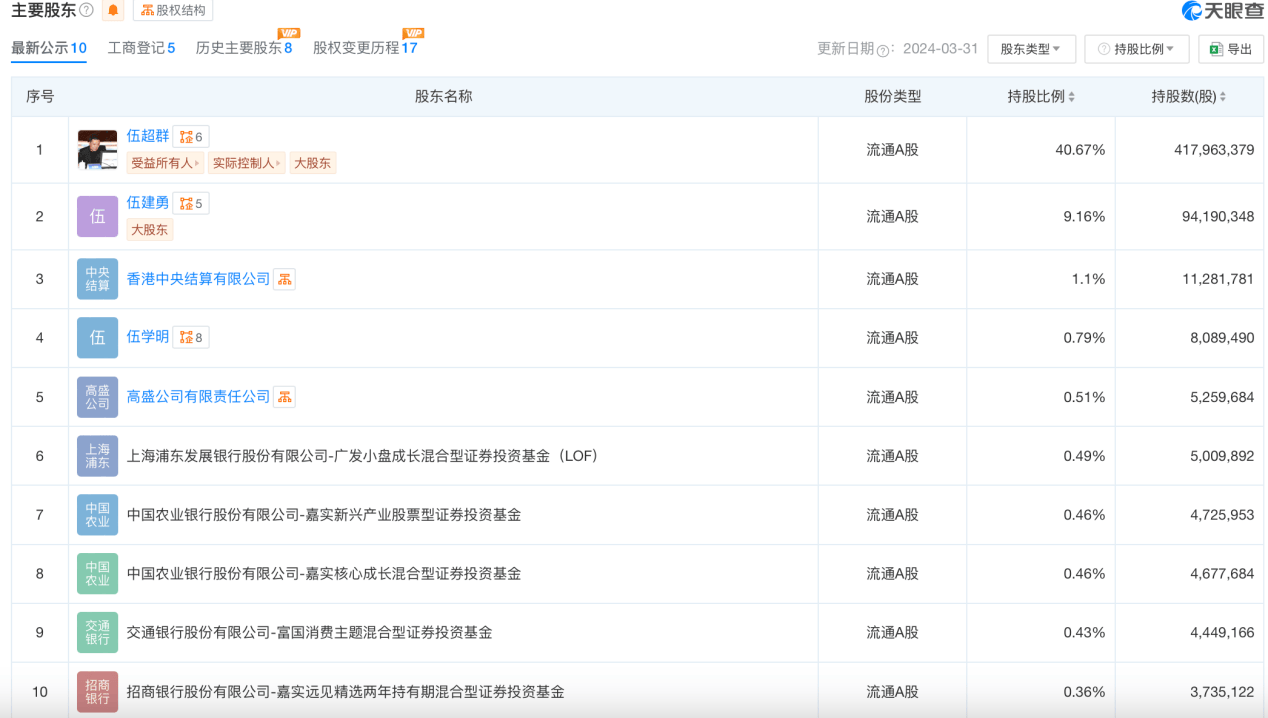Click the 高盛公司 avatar icon

coord(97,397)
